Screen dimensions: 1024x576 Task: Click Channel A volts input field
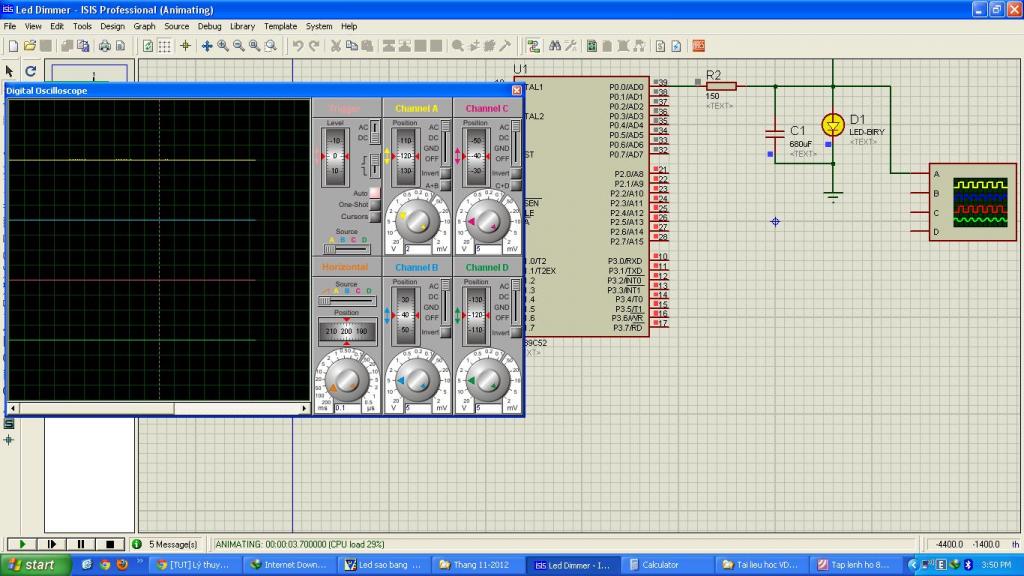(417, 249)
